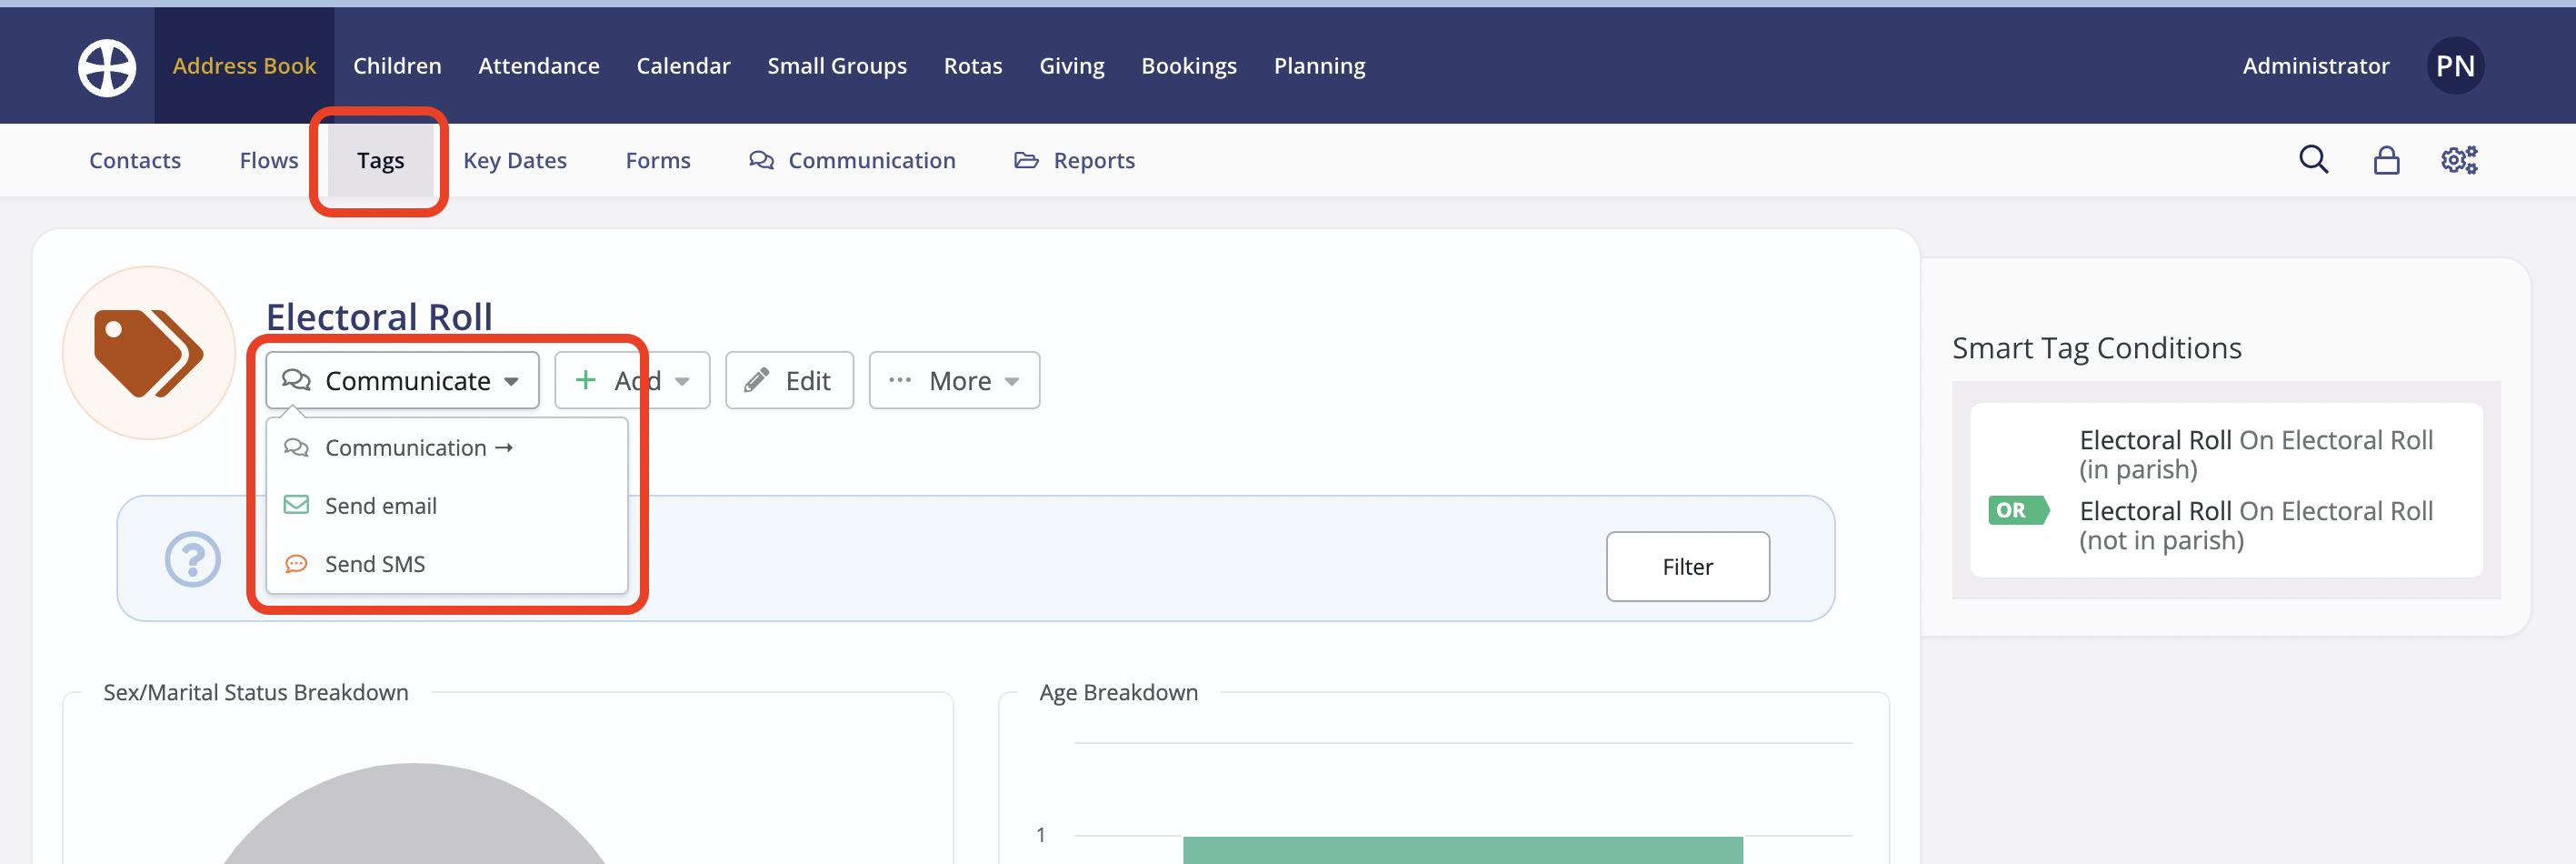Click the Age Breakdown label
This screenshot has height=864, width=2576.
click(x=1118, y=692)
